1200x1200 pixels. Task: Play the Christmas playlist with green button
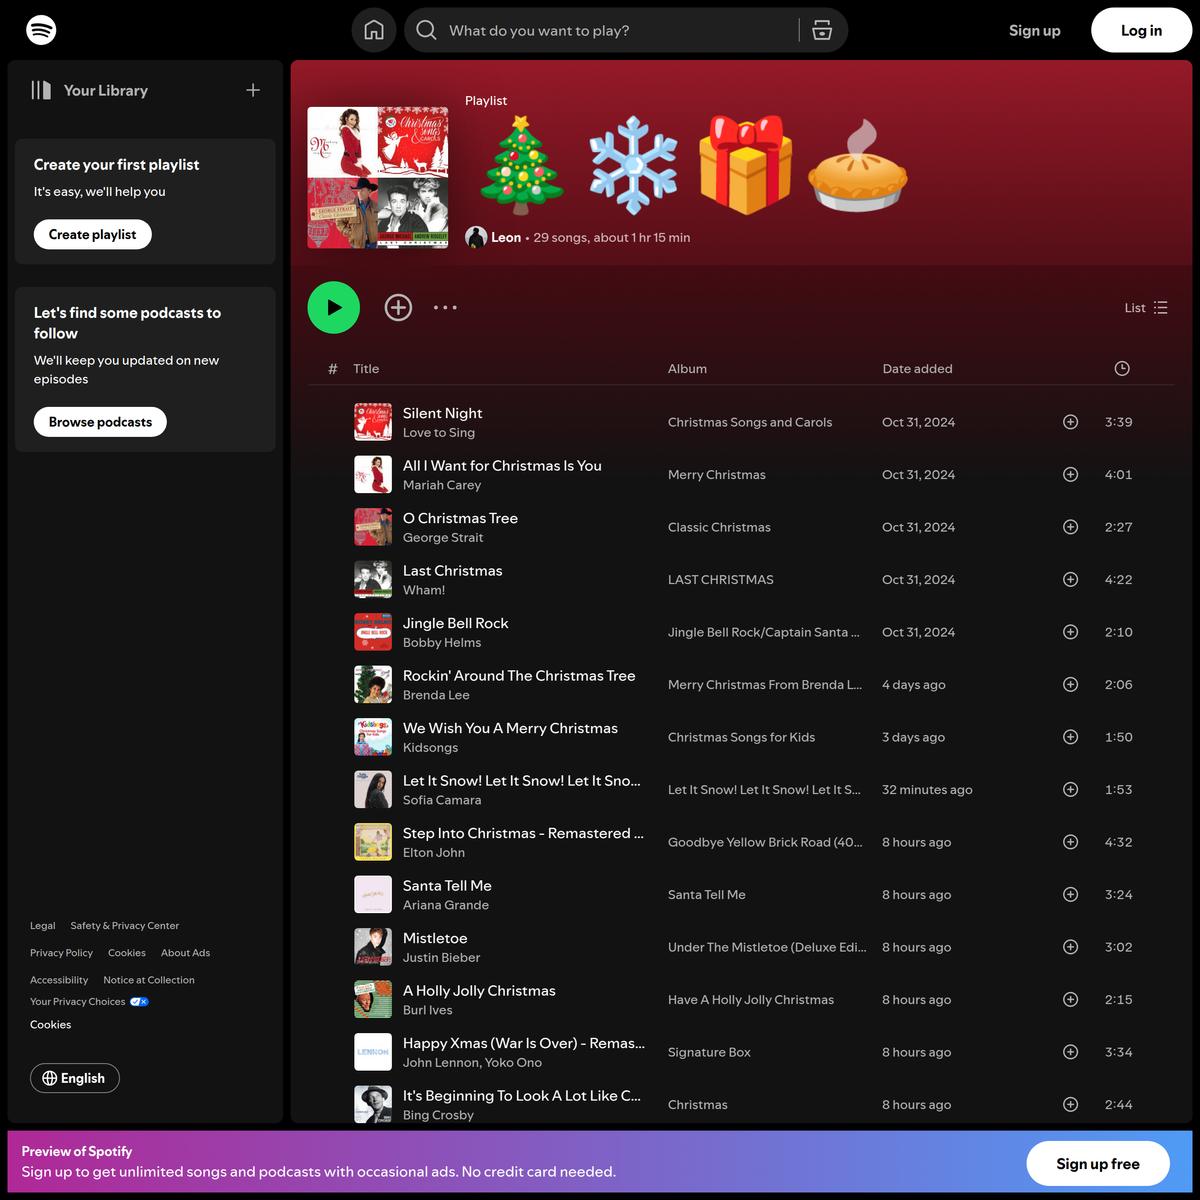tap(333, 308)
